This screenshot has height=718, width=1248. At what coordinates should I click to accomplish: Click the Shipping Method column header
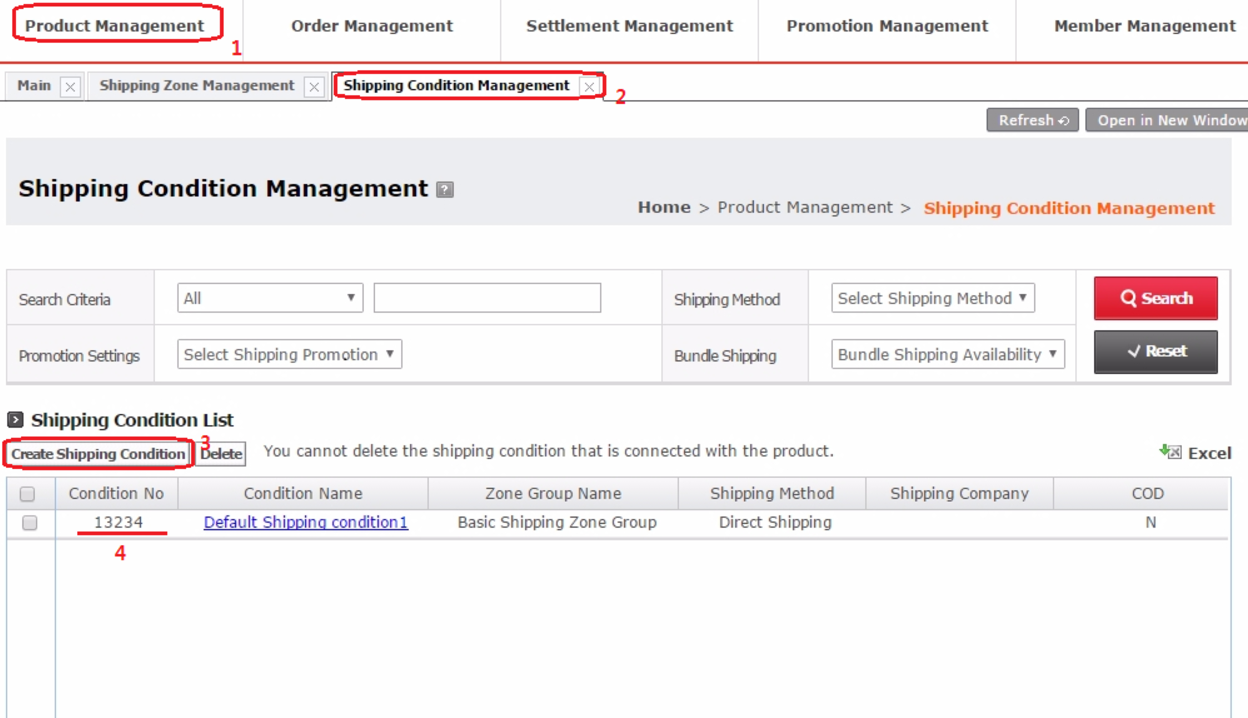point(772,493)
